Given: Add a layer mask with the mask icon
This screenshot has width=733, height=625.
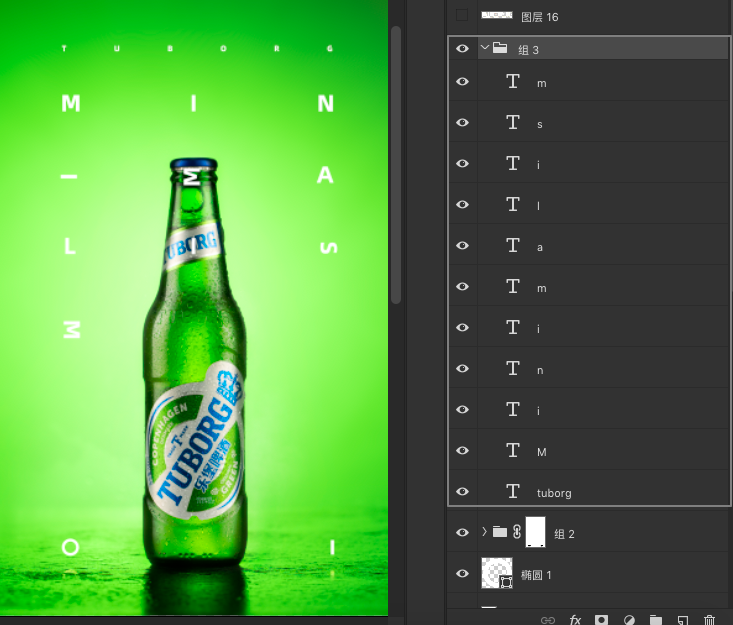Looking at the screenshot, I should pos(602,620).
